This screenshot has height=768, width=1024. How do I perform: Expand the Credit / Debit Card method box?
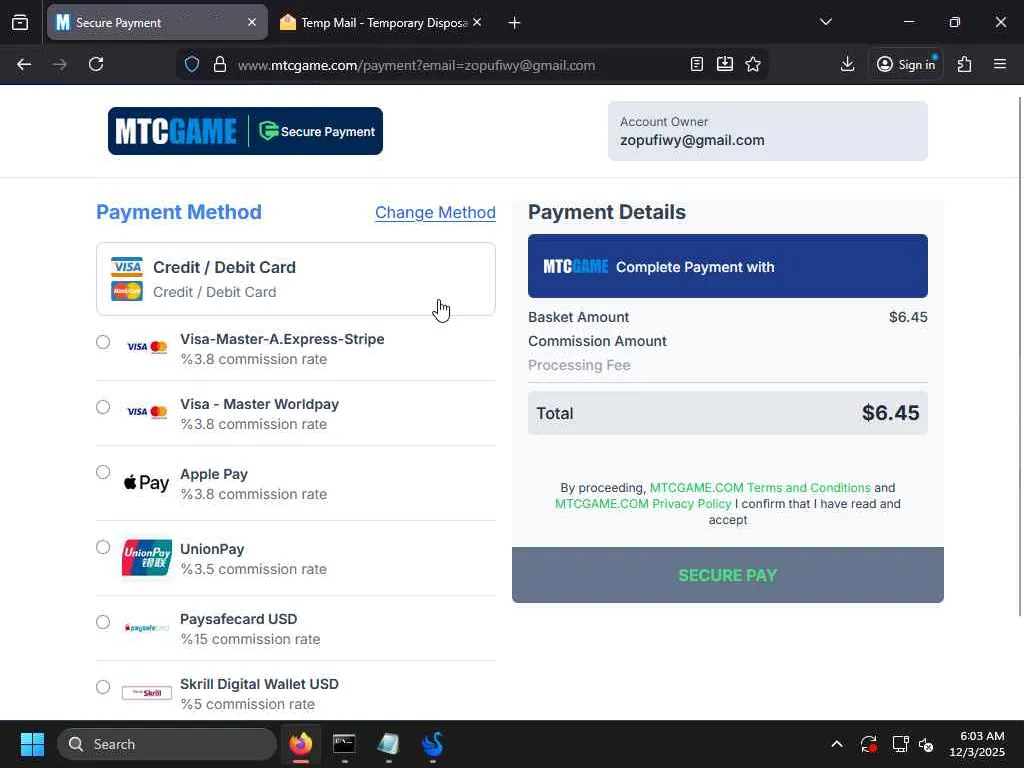(296, 279)
